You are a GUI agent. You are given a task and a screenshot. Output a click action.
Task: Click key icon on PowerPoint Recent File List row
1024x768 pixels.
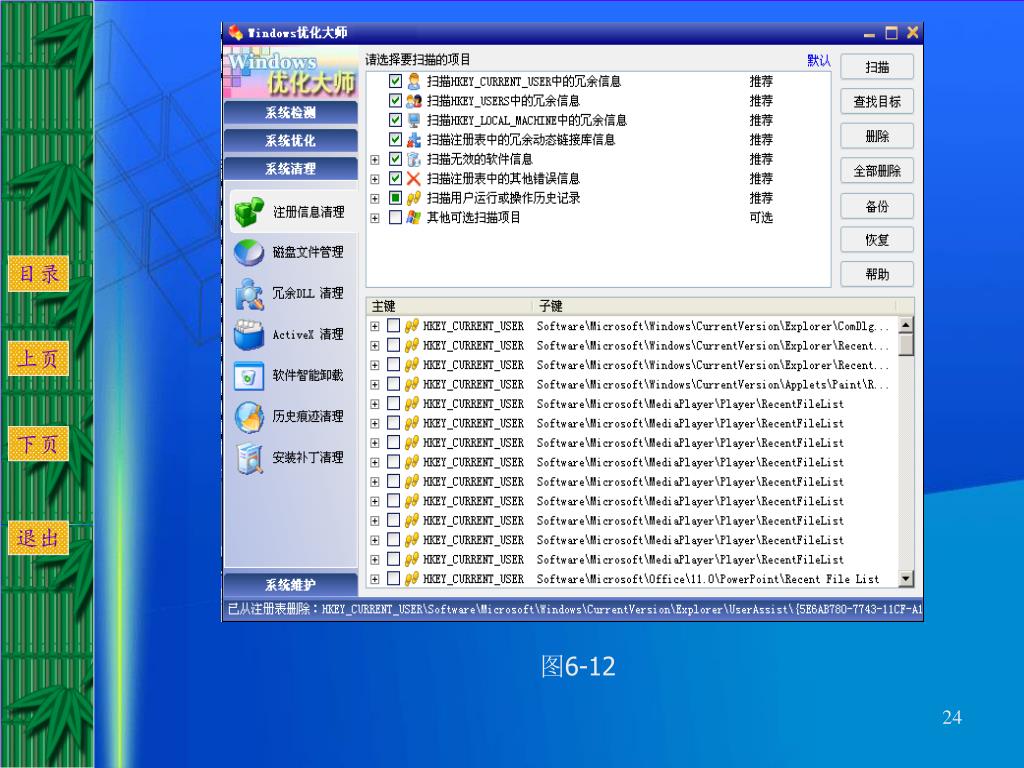(x=411, y=579)
